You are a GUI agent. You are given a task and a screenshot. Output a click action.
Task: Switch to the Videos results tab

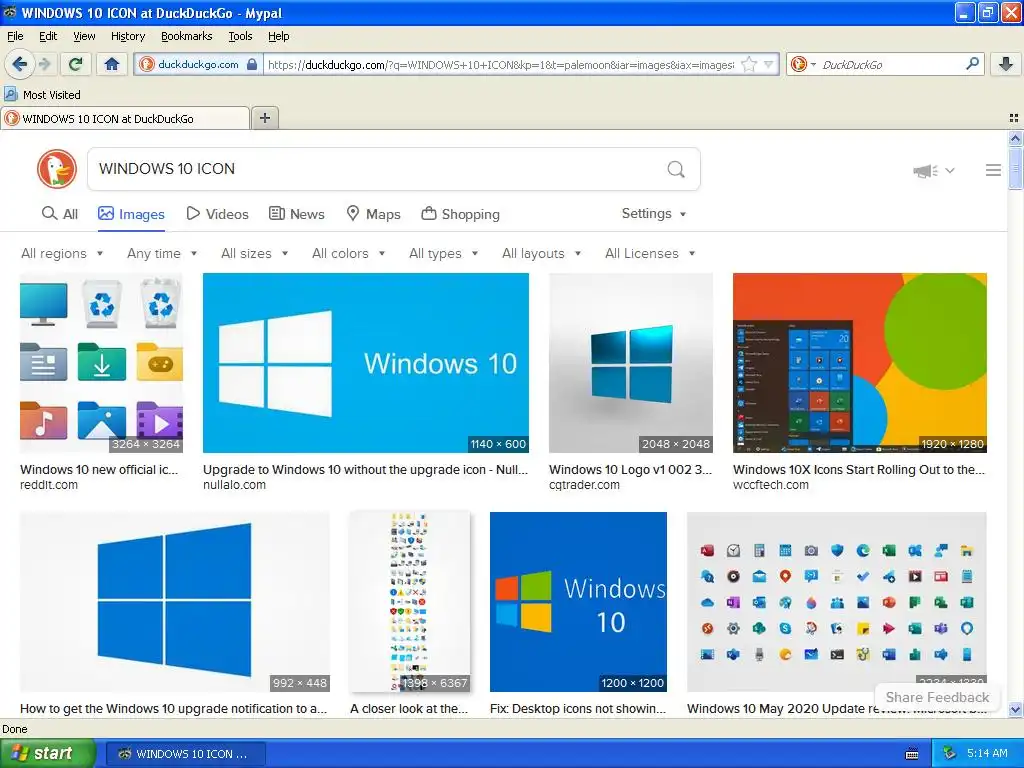[x=217, y=214]
